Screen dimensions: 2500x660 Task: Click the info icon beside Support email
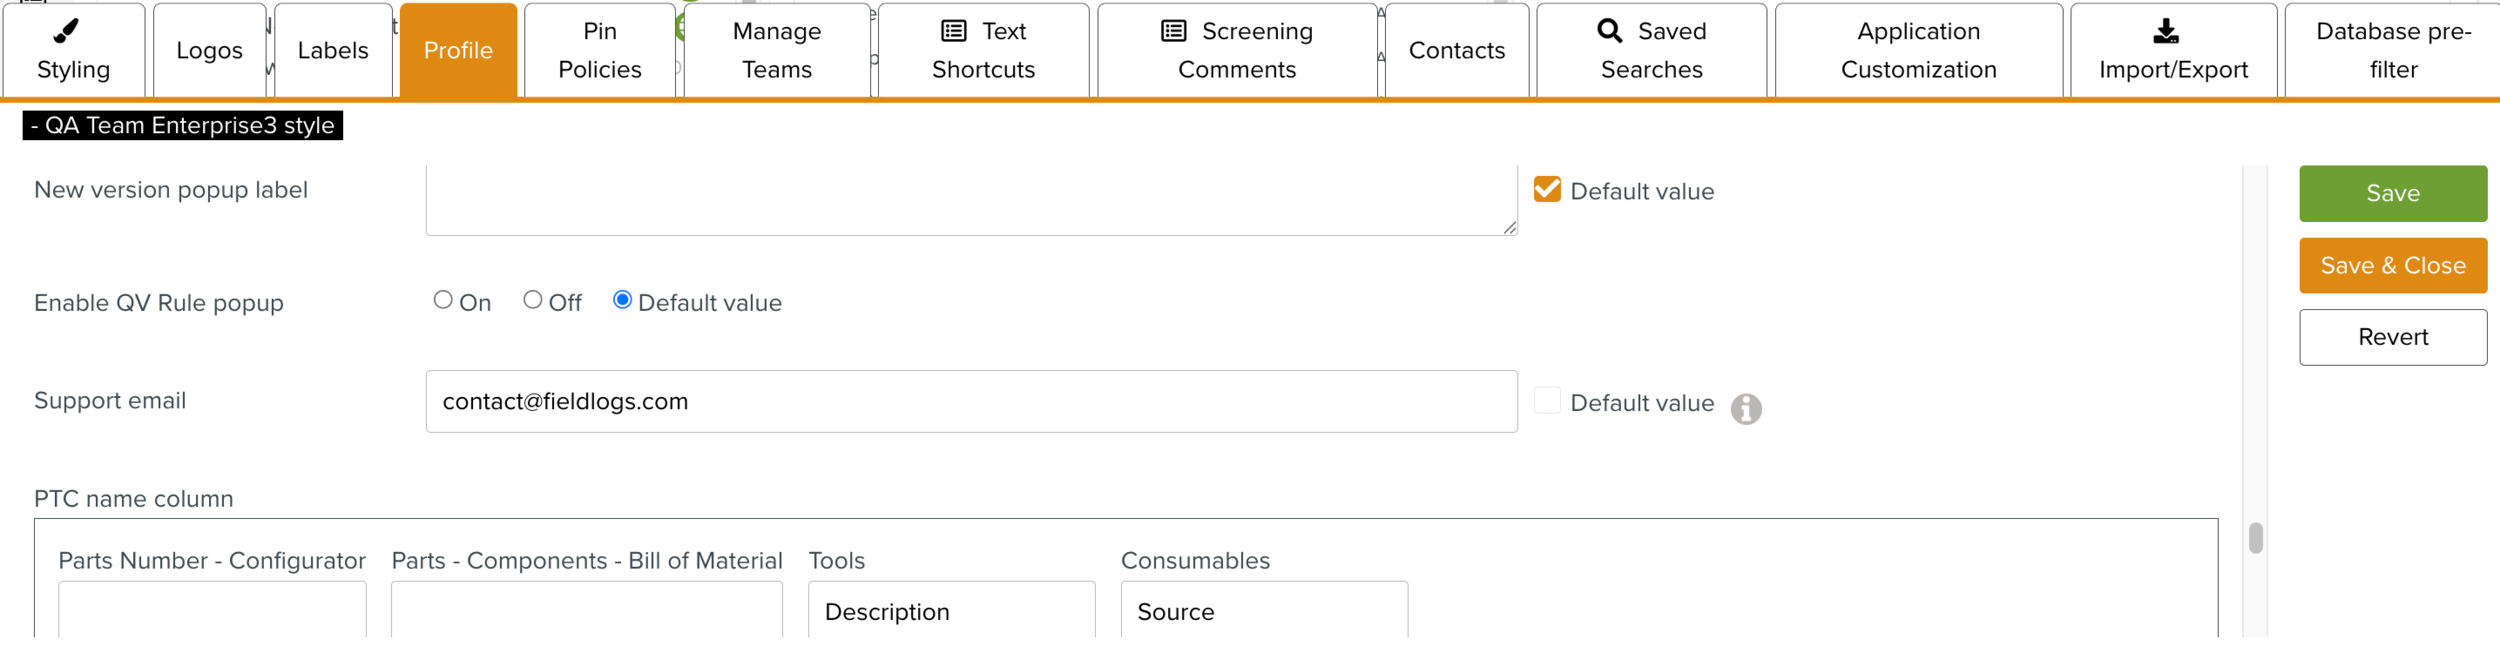(1746, 408)
